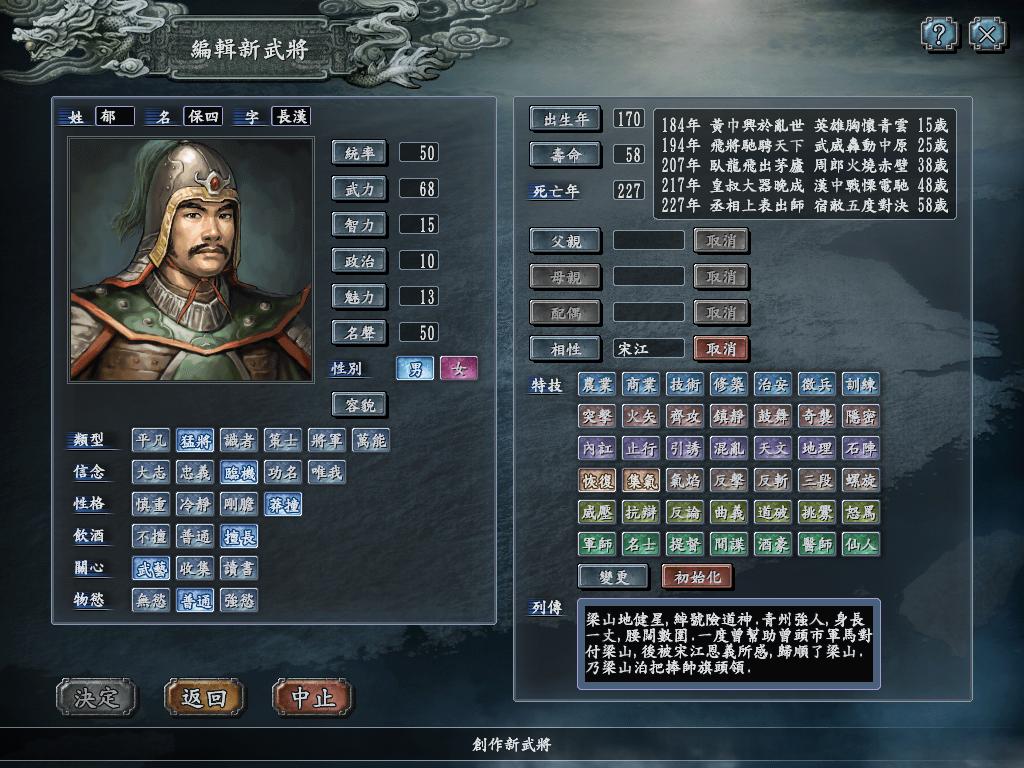Open the 出生年 birth year setting
This screenshot has height=768, width=1024.
coord(566,119)
